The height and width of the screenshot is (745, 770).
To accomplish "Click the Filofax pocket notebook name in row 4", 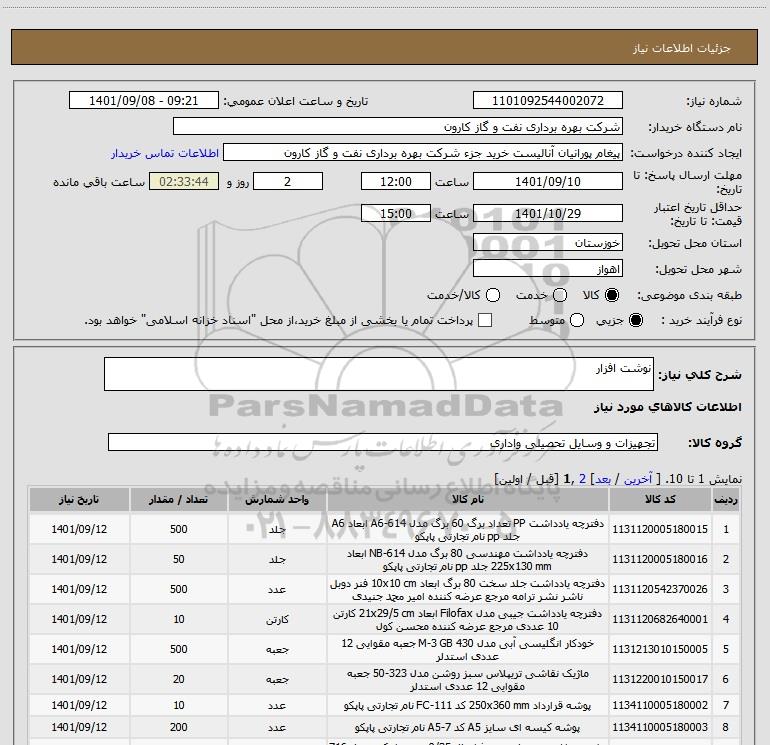I will 468,619.
